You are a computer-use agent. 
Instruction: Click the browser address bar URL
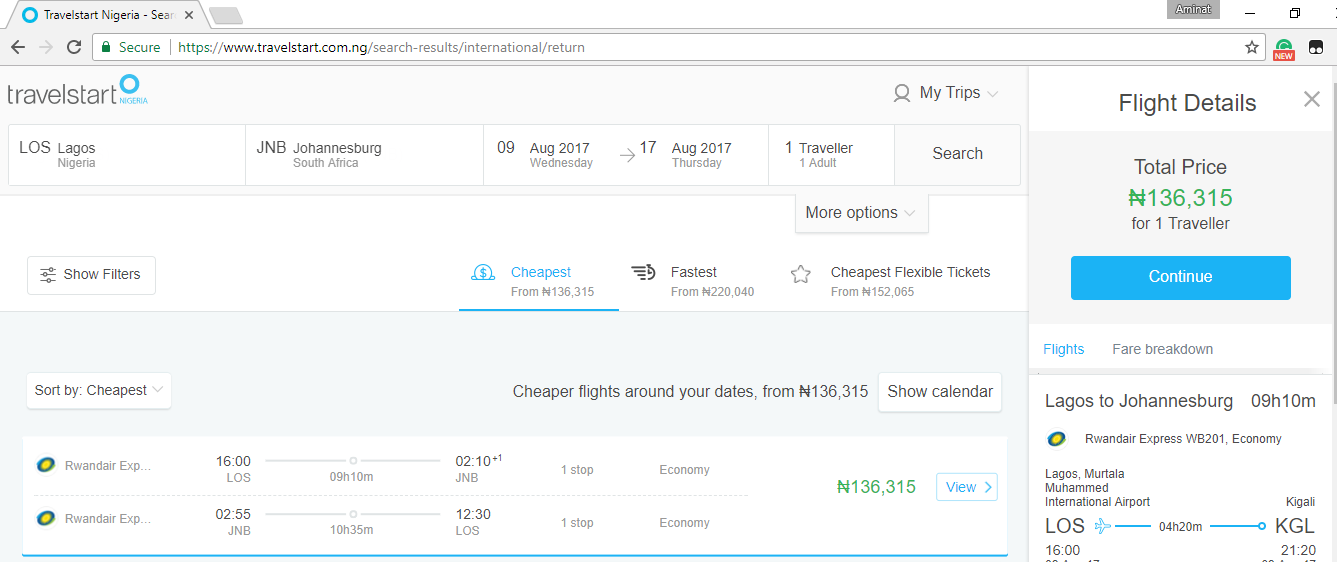click(381, 47)
